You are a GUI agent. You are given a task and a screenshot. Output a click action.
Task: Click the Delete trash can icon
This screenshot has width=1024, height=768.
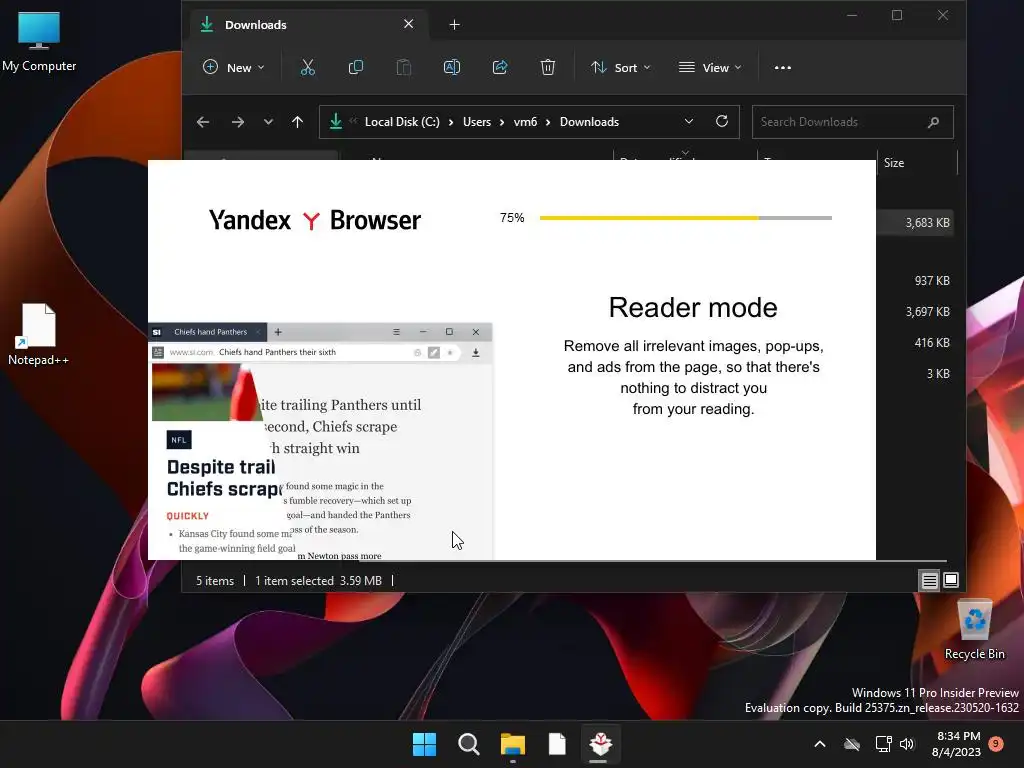point(548,67)
